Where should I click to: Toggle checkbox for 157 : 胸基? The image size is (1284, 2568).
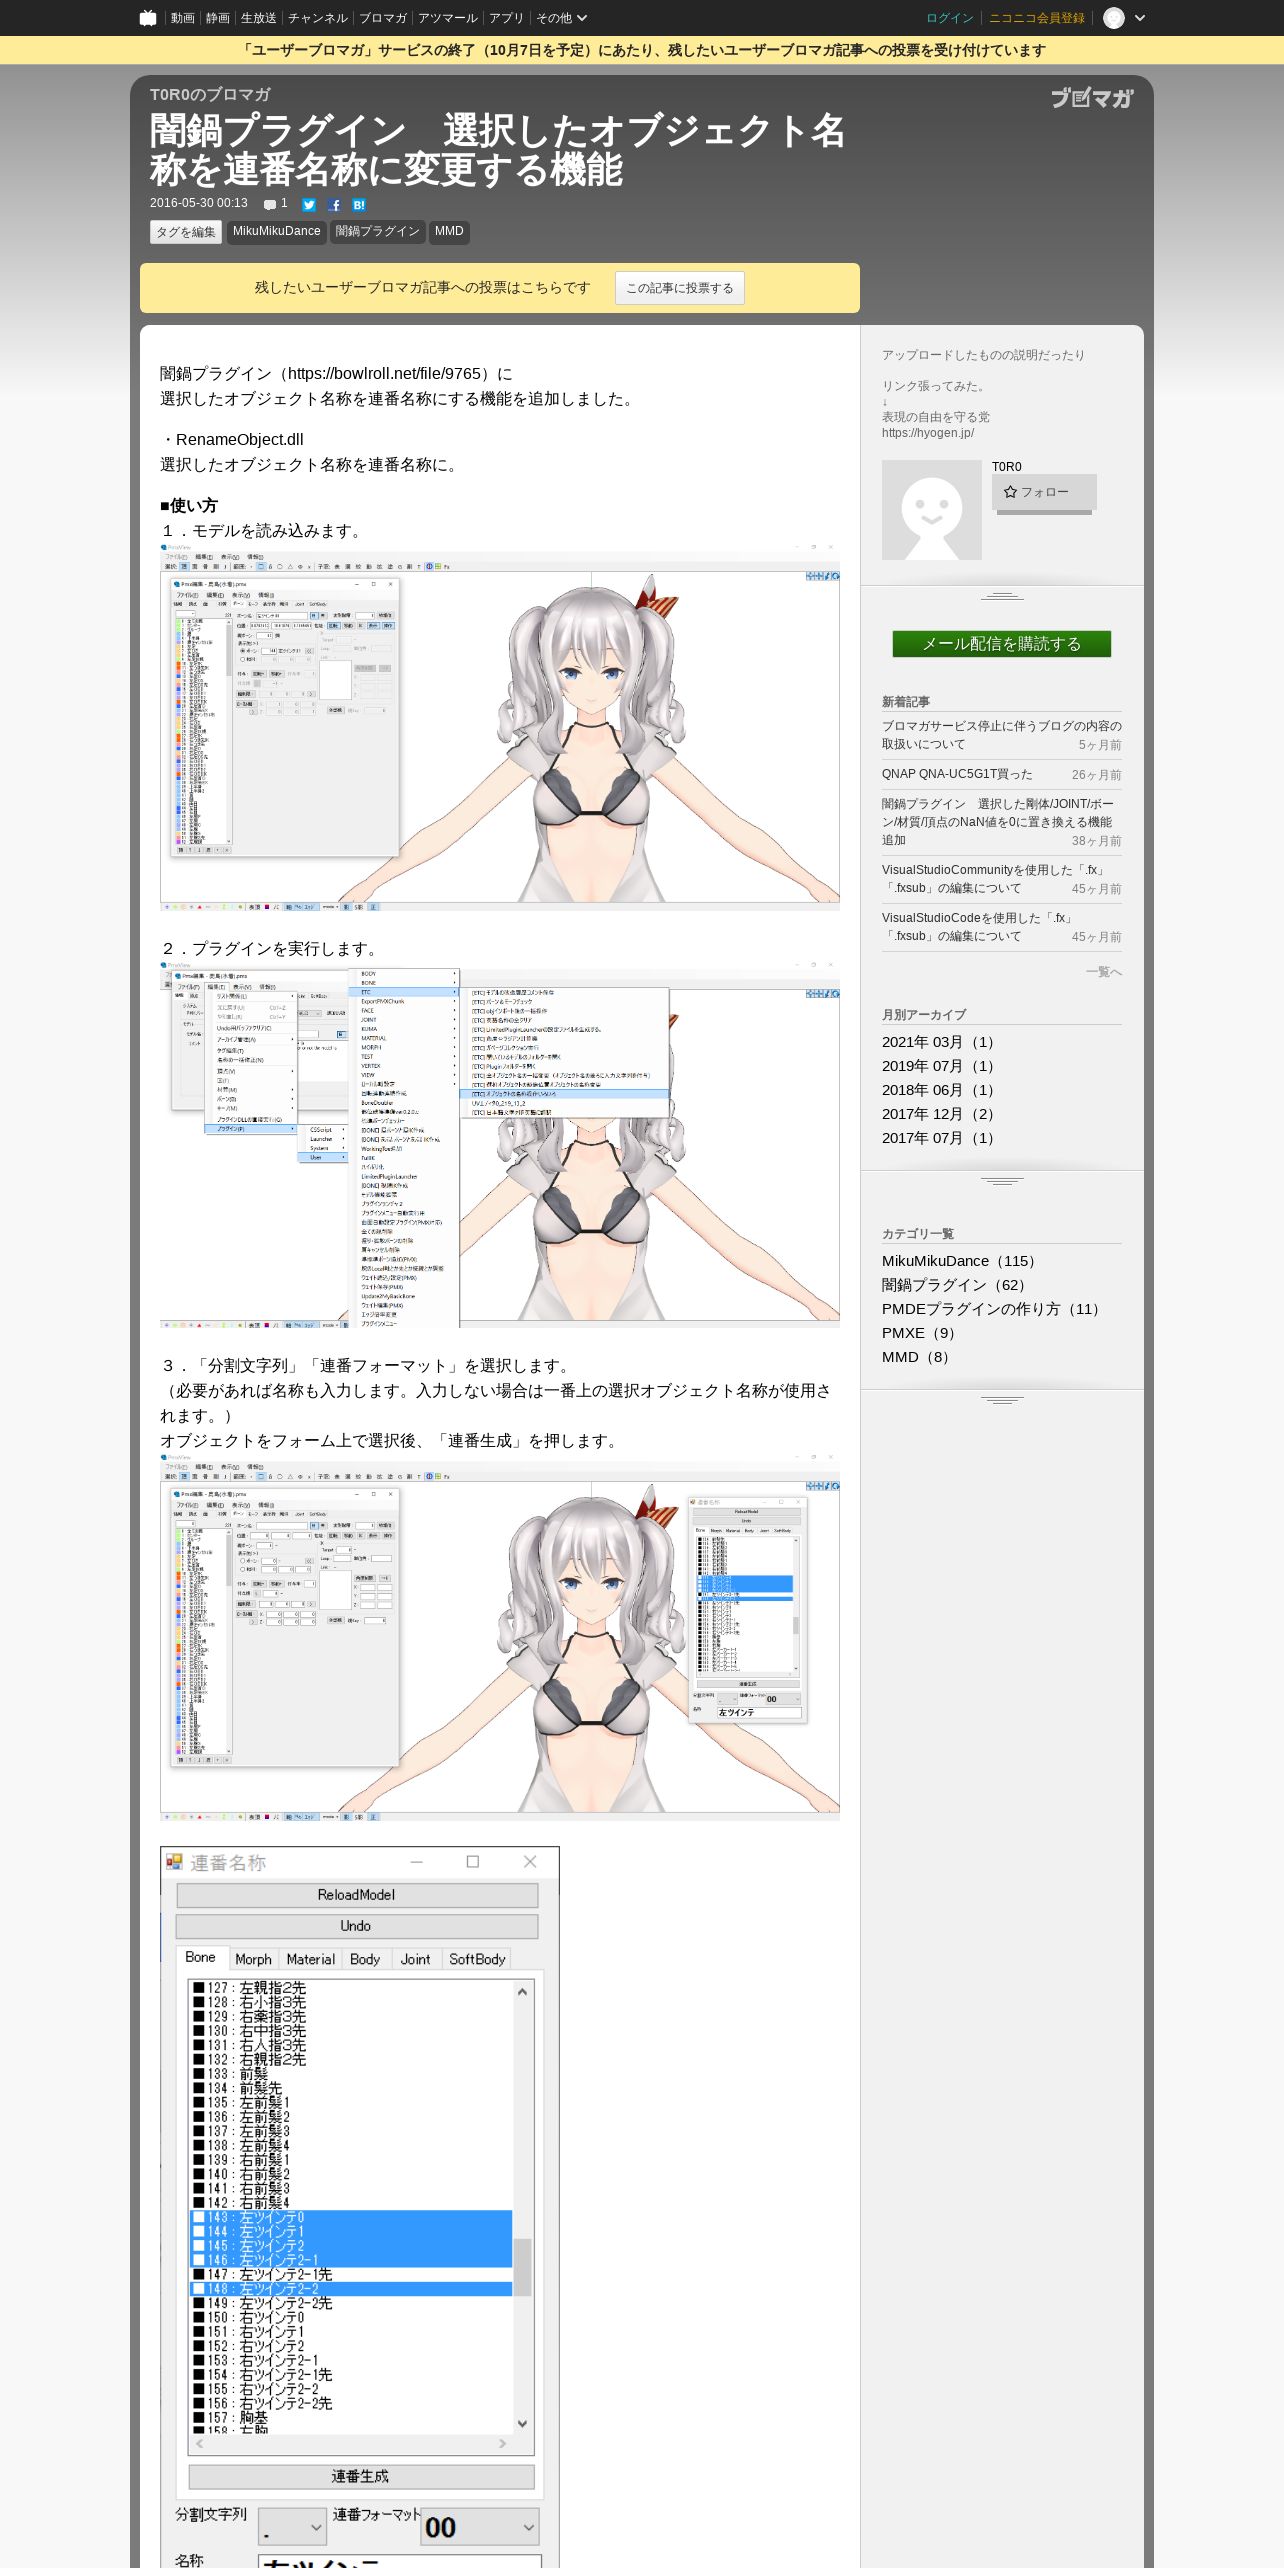[x=199, y=2417]
